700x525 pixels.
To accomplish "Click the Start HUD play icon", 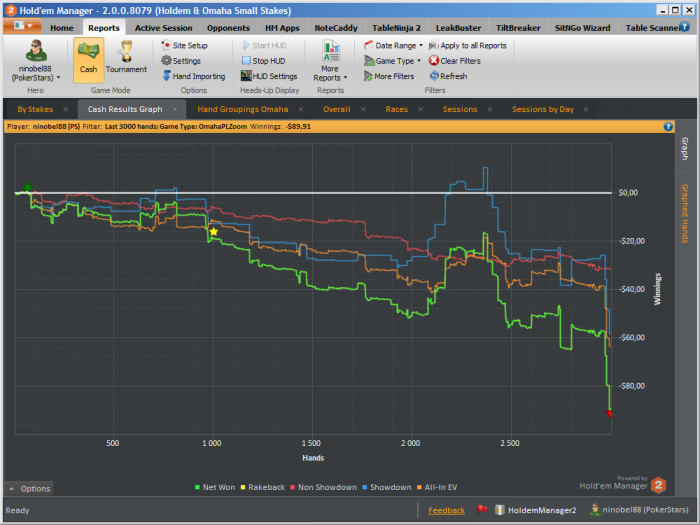I will pos(246,45).
